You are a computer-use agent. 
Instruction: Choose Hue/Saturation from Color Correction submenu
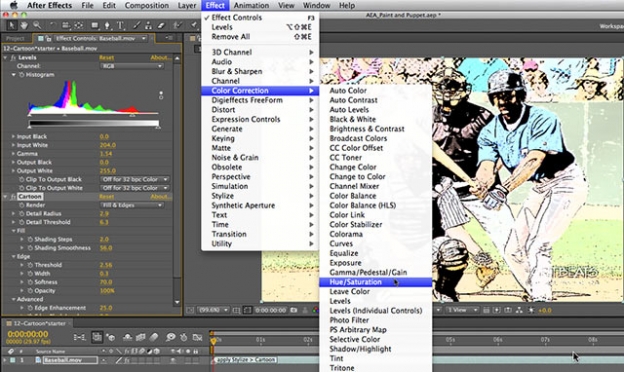coord(375,282)
